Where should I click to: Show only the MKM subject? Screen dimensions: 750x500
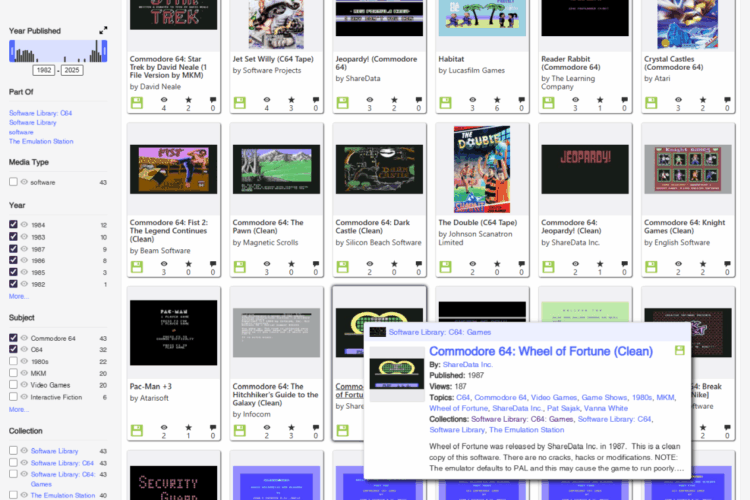[24, 373]
